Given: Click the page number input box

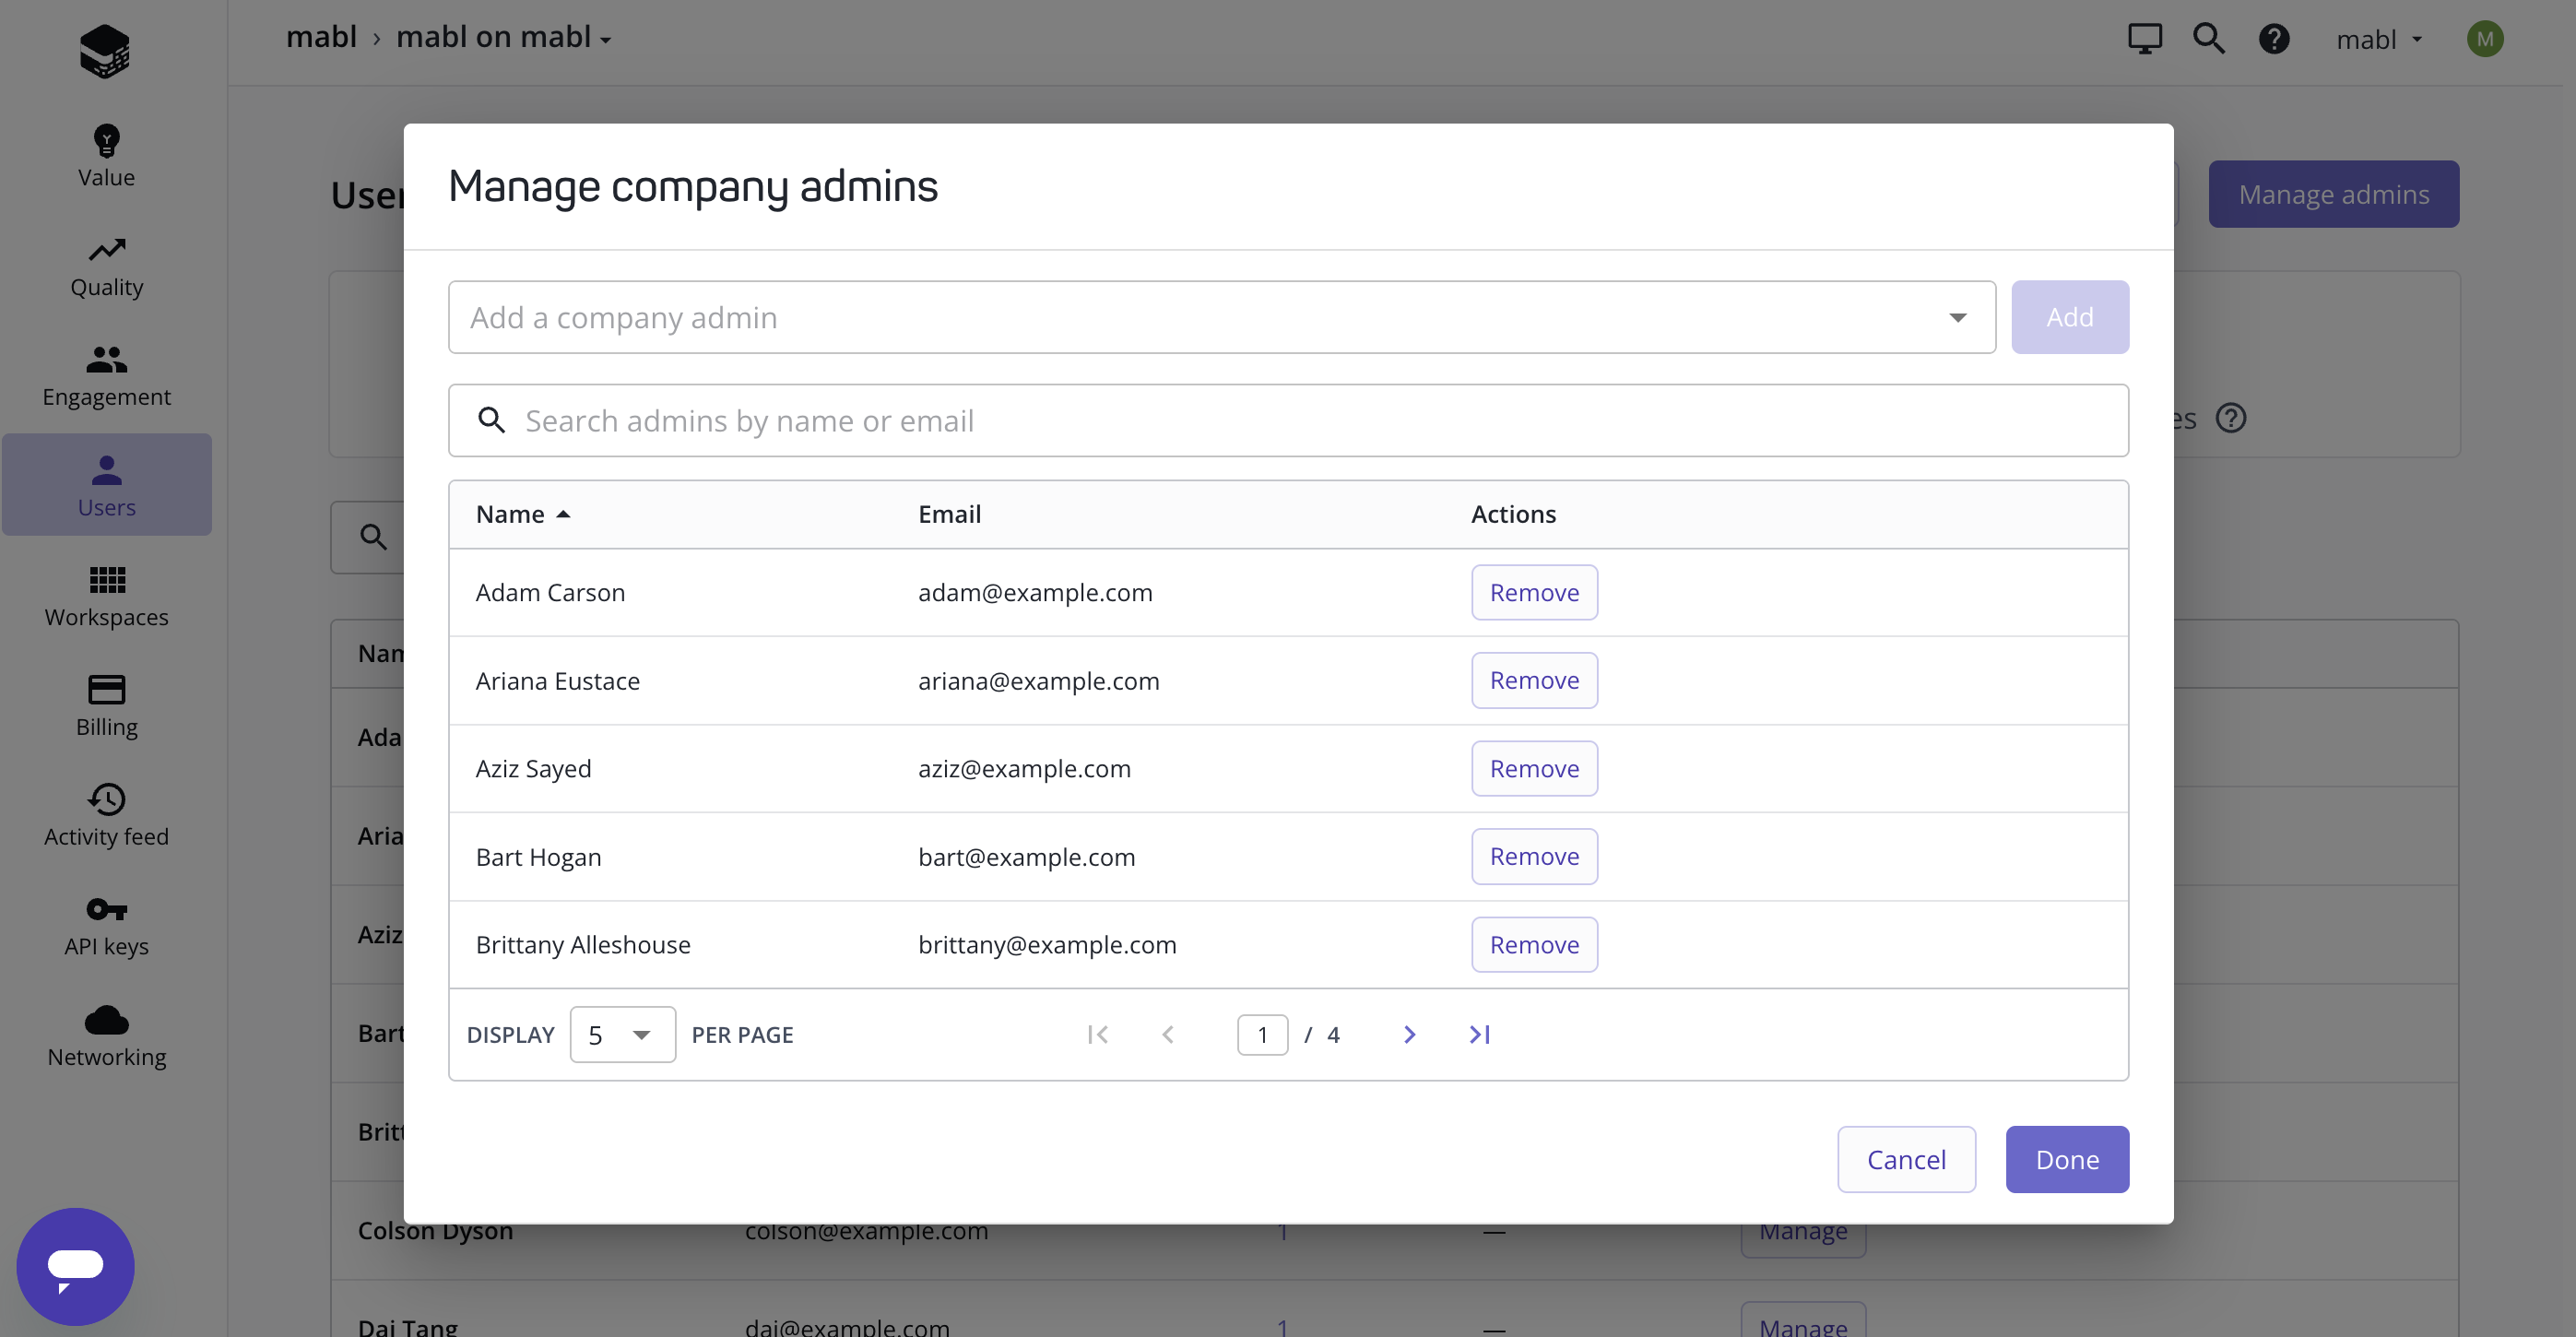Looking at the screenshot, I should (1262, 1034).
